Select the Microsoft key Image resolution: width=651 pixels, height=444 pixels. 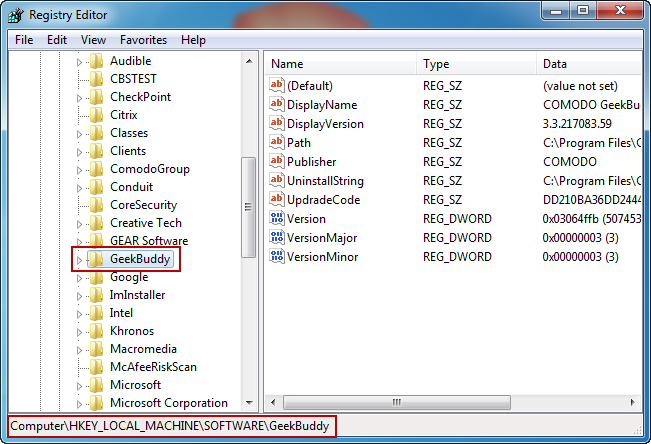[135, 385]
